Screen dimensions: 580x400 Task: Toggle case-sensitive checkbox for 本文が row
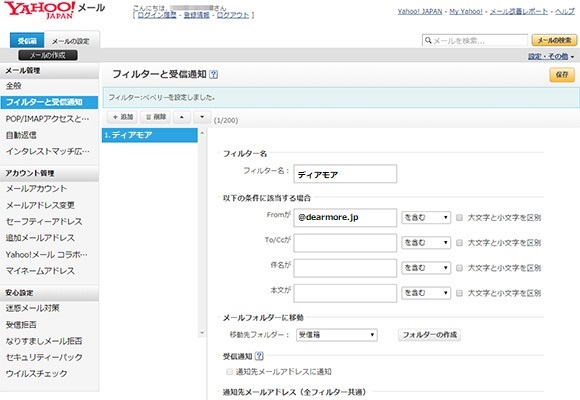click(x=459, y=293)
